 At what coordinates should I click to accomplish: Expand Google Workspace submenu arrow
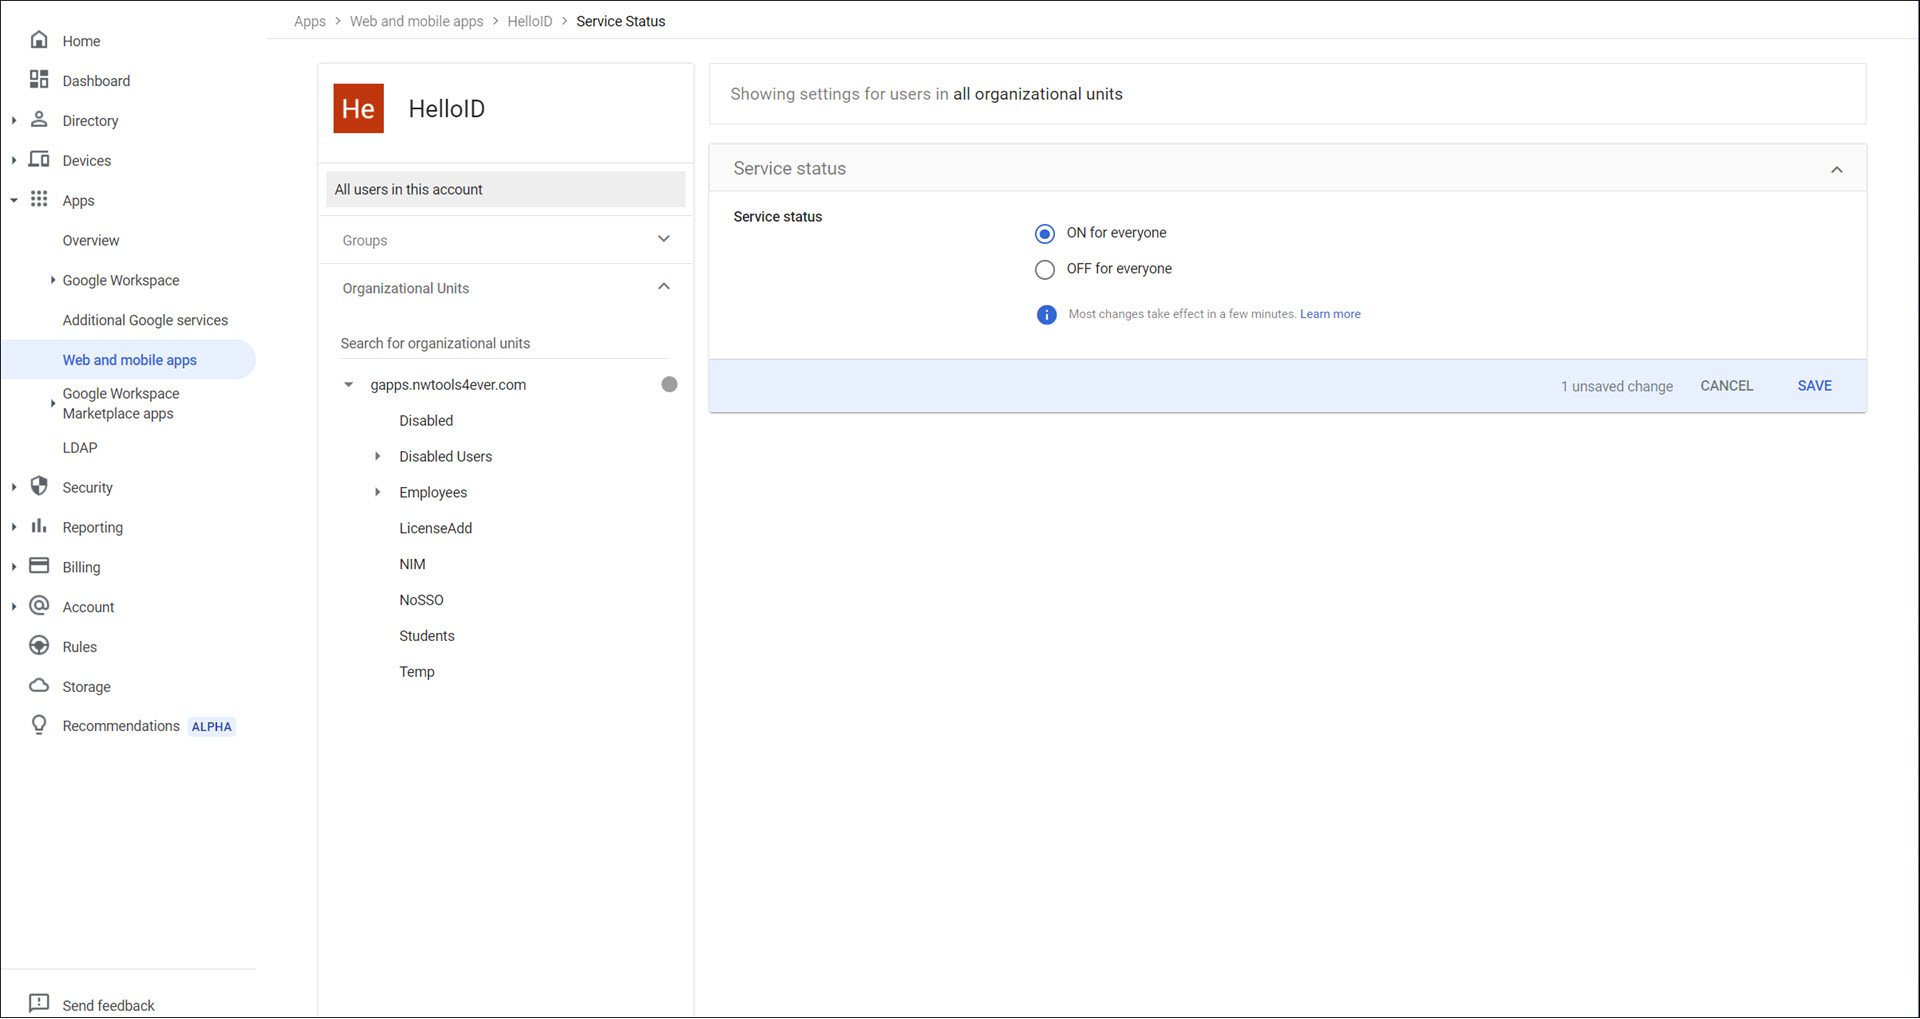[53, 281]
